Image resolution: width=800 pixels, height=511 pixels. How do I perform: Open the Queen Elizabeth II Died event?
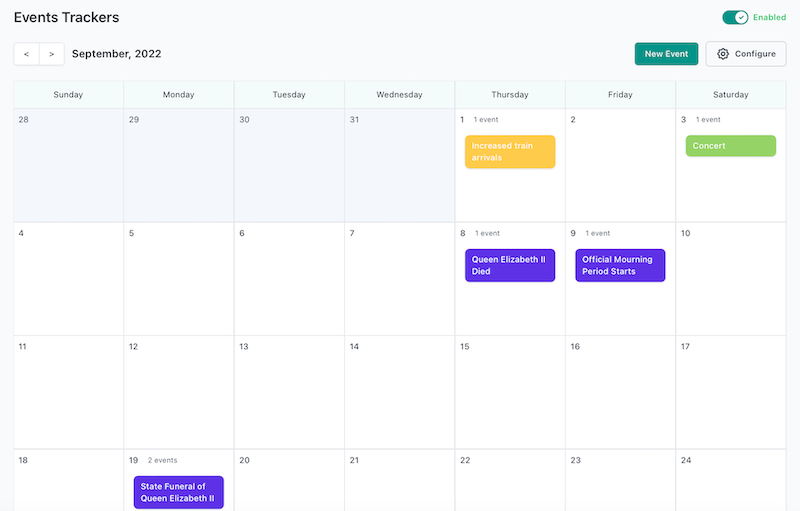pos(510,265)
